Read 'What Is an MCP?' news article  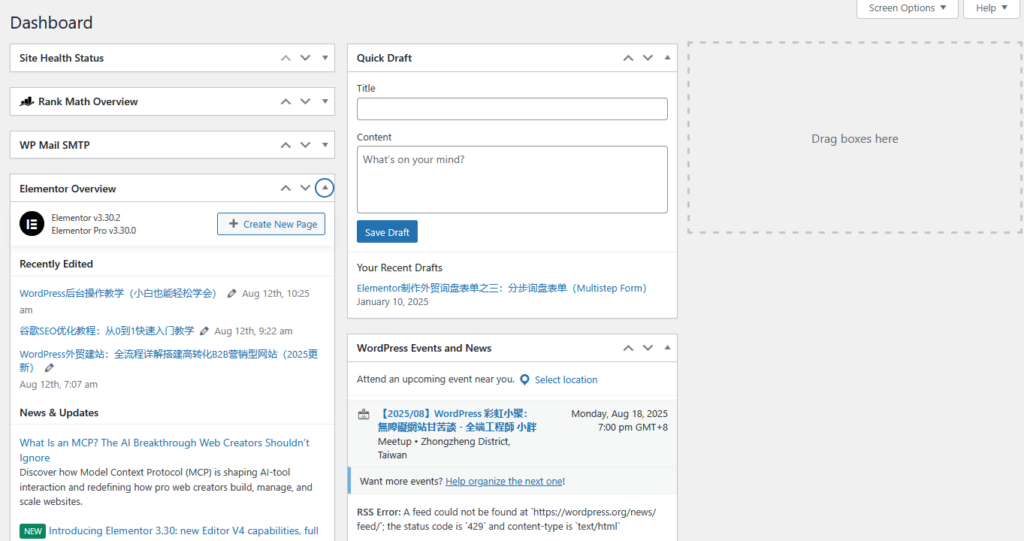165,450
